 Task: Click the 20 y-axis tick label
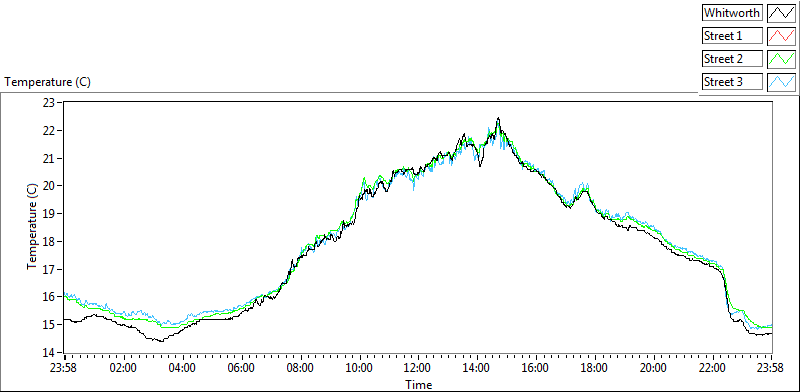pyautogui.click(x=48, y=186)
